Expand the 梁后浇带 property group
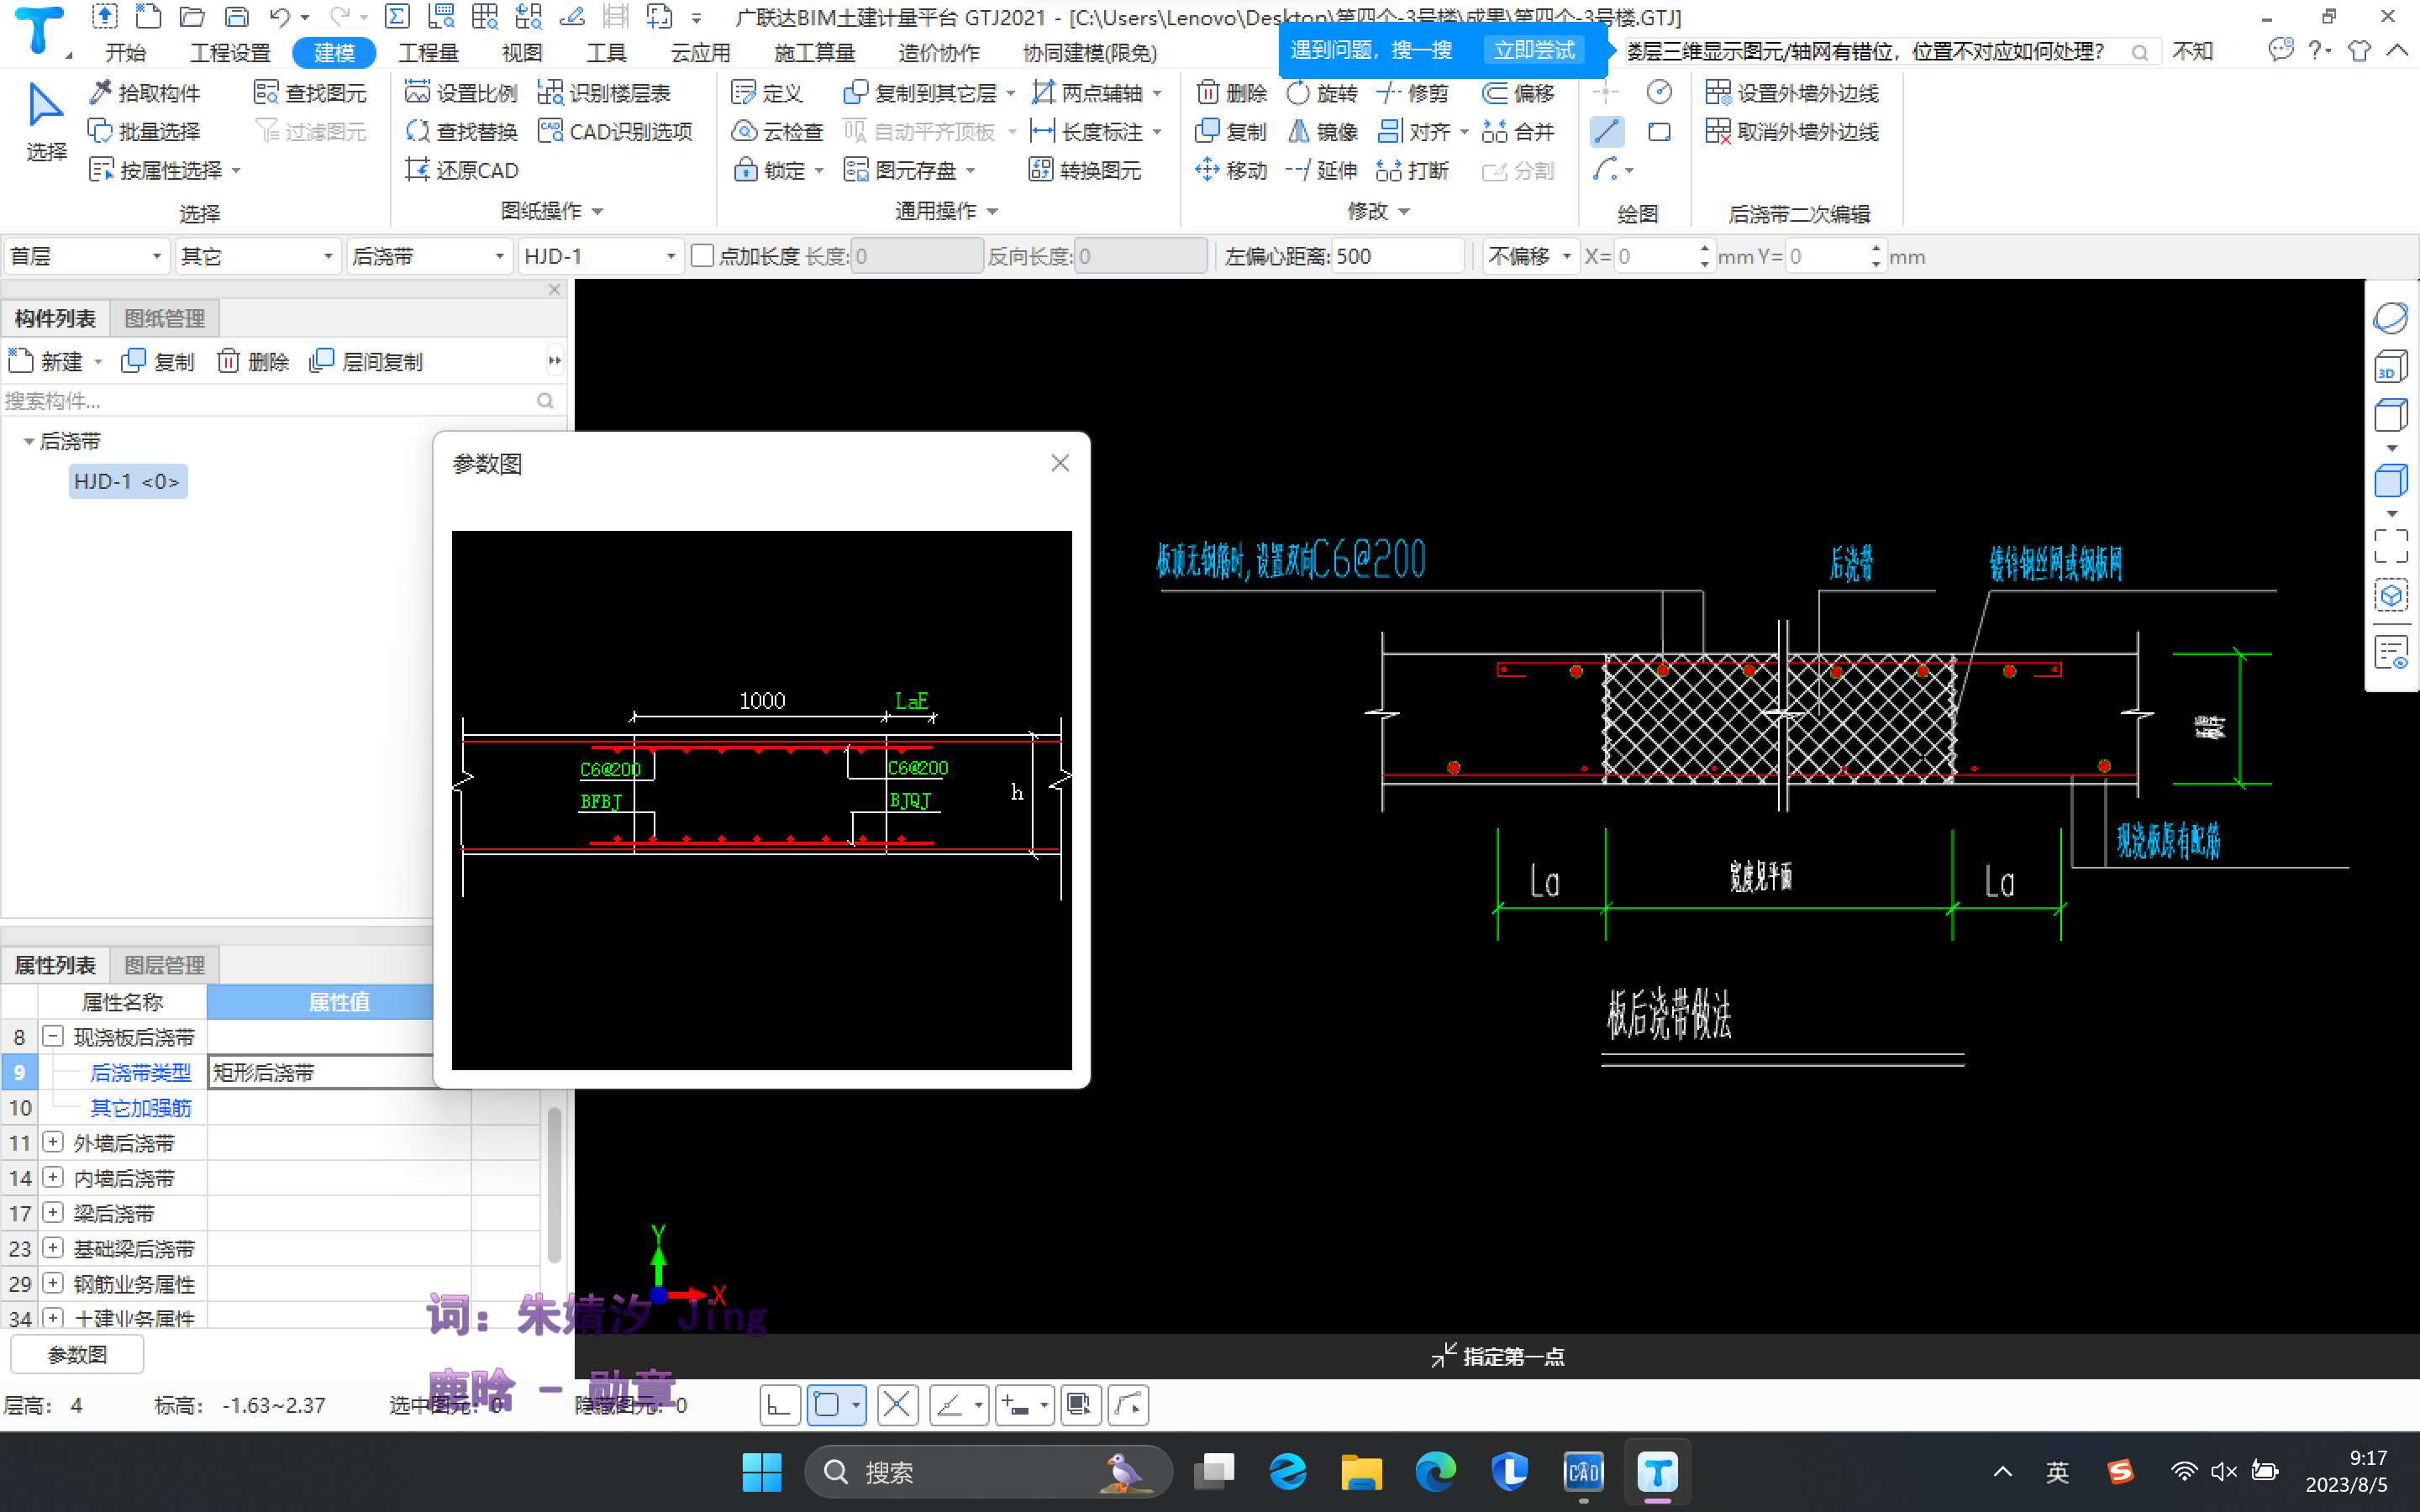The height and width of the screenshot is (1512, 2420). 54,1213
